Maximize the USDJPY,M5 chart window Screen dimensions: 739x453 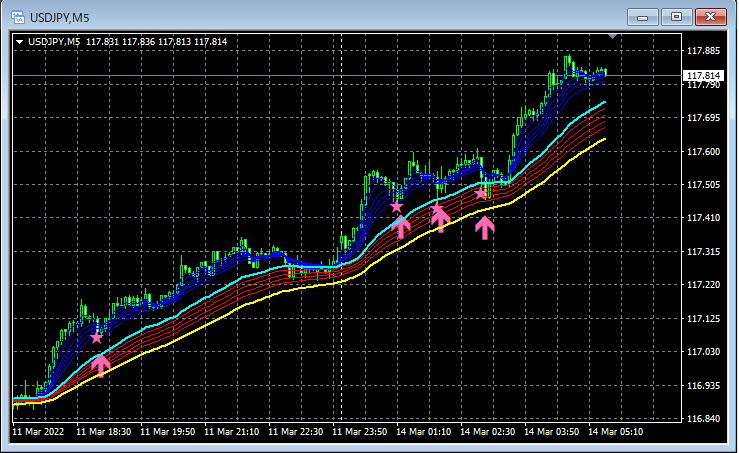[x=676, y=17]
